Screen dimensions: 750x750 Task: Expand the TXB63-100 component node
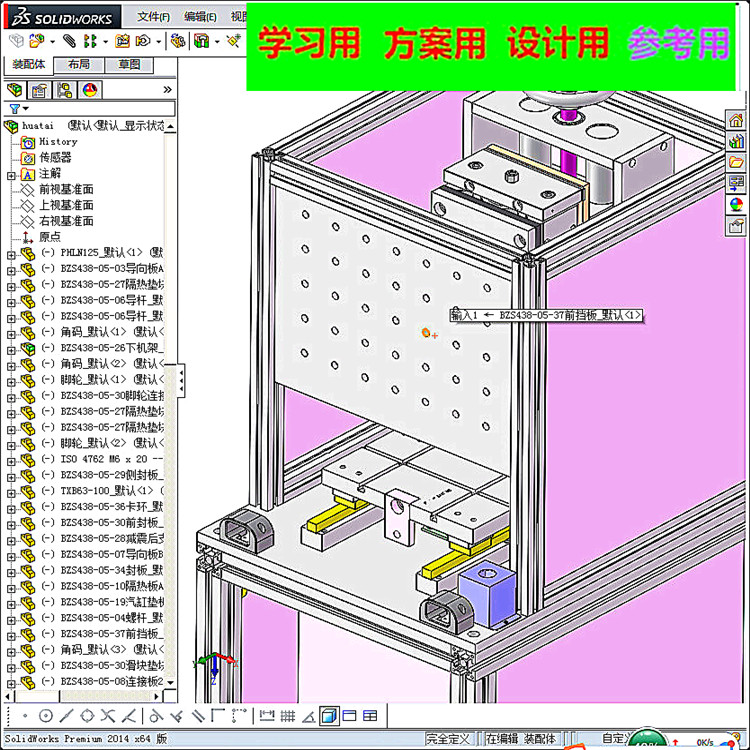coord(11,493)
